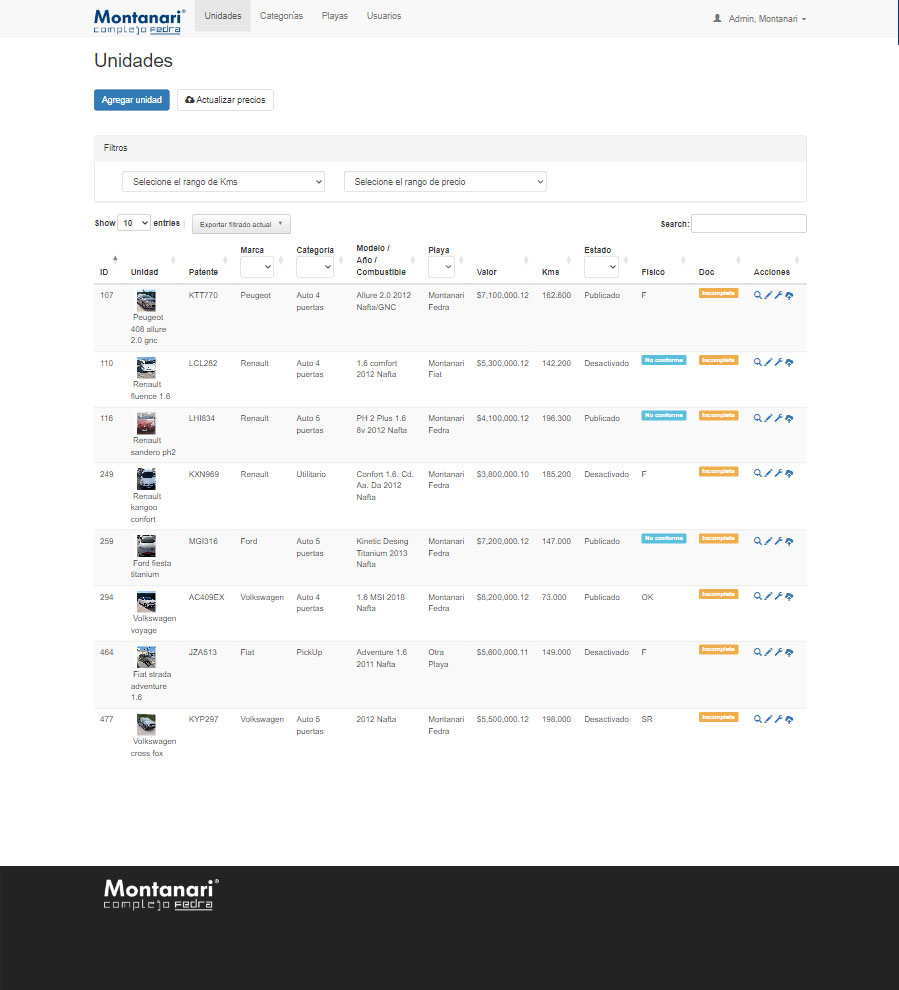Change the show entries count dropdown
The width and height of the screenshot is (899, 990).
pos(134,223)
